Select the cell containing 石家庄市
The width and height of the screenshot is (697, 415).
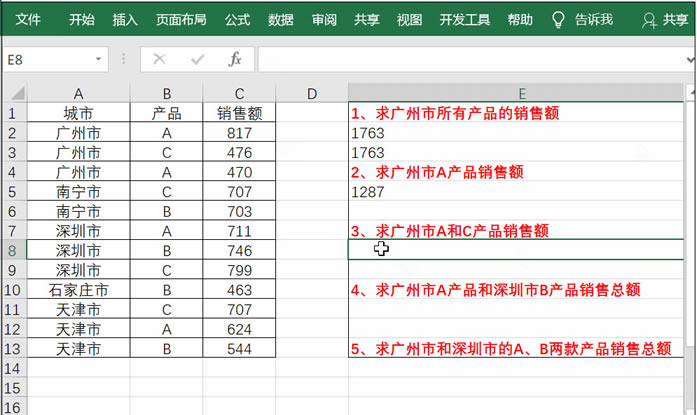[77, 290]
